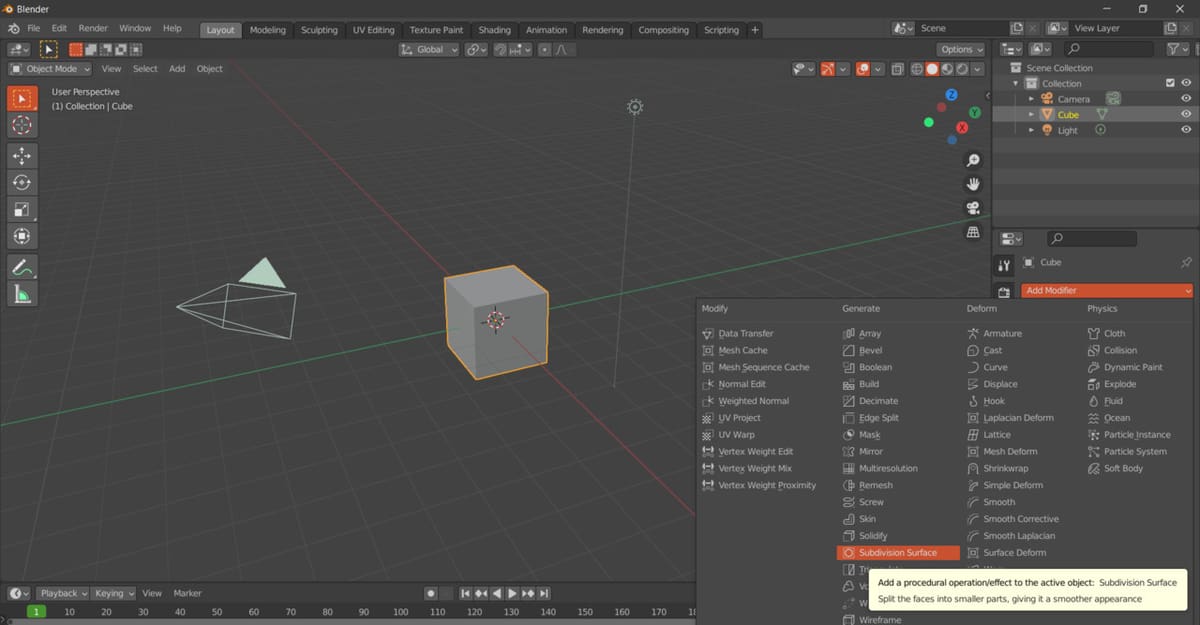1200x625 pixels.
Task: Switch to rendered viewport shading
Action: [x=962, y=69]
